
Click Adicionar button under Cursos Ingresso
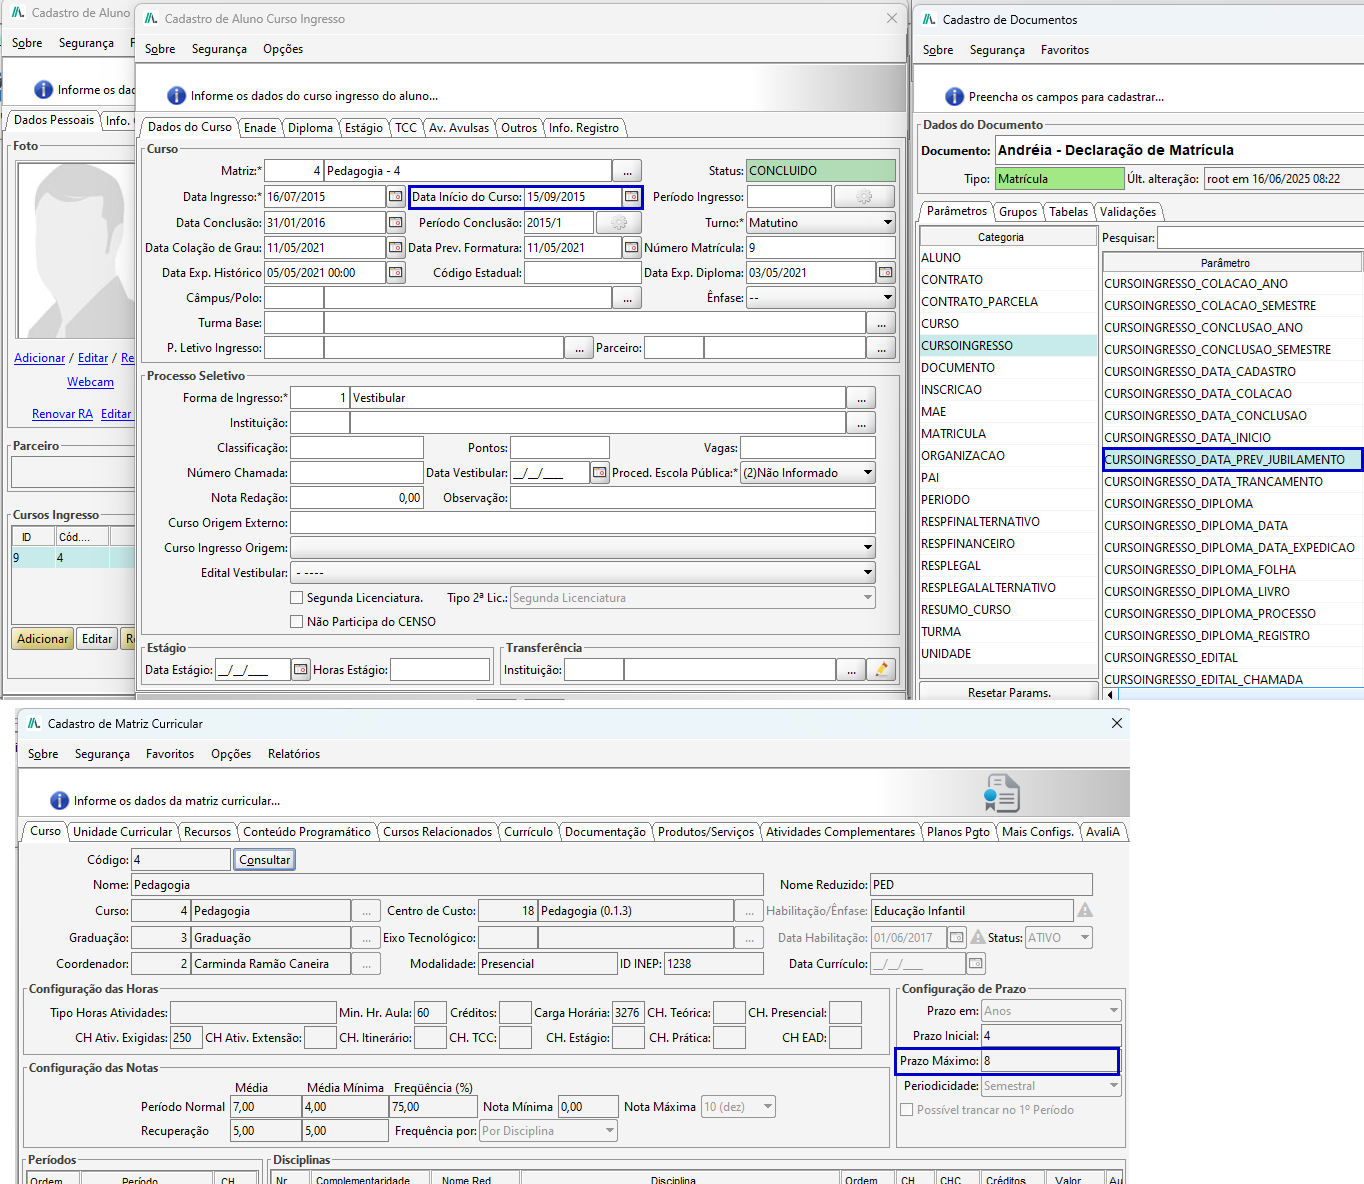pos(43,639)
